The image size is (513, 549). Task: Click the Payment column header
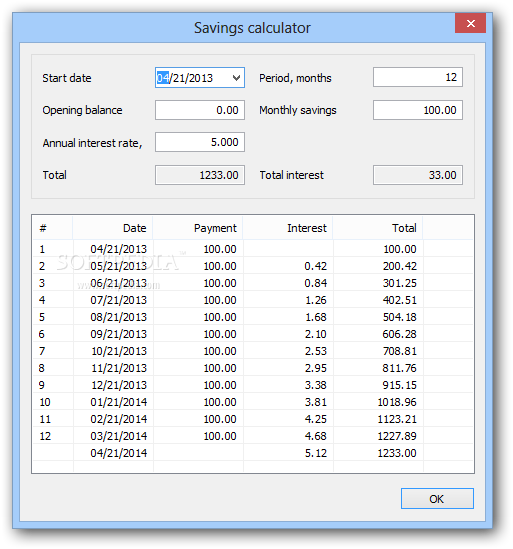click(x=198, y=228)
